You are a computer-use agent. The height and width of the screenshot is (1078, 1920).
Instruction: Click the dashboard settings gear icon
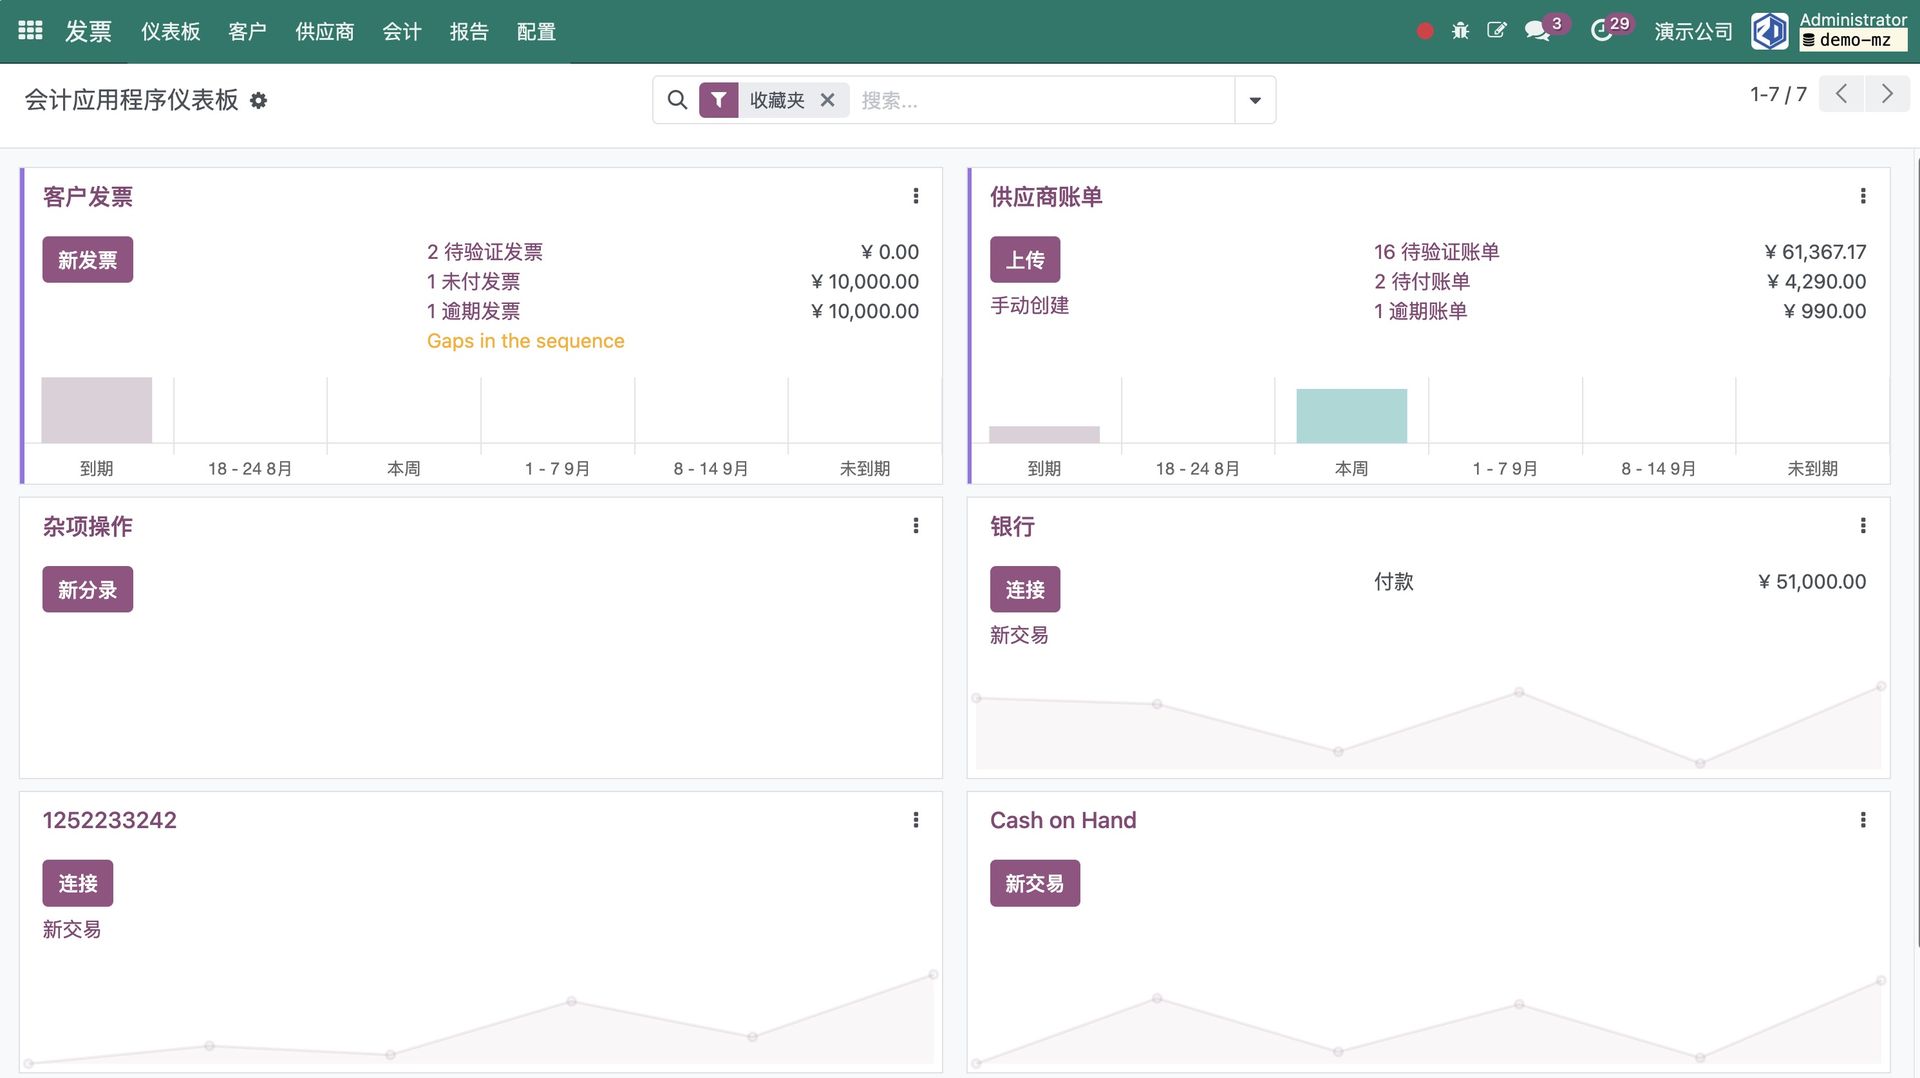pyautogui.click(x=259, y=101)
